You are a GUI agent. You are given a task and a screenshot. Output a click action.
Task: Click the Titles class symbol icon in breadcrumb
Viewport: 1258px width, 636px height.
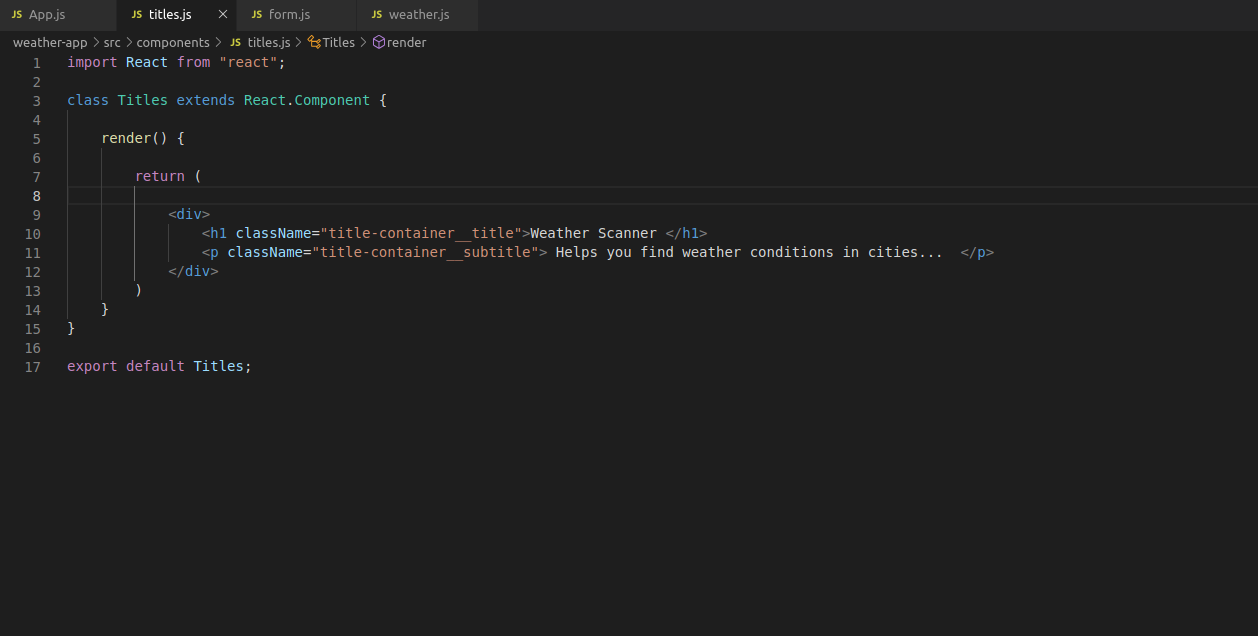314,43
